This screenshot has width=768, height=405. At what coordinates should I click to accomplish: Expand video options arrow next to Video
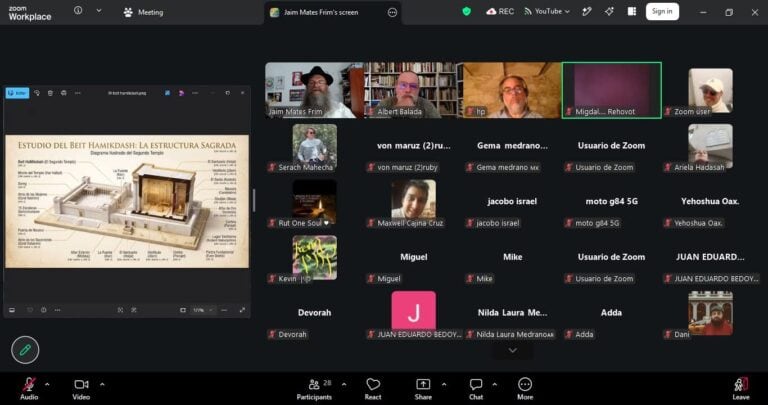[102, 384]
